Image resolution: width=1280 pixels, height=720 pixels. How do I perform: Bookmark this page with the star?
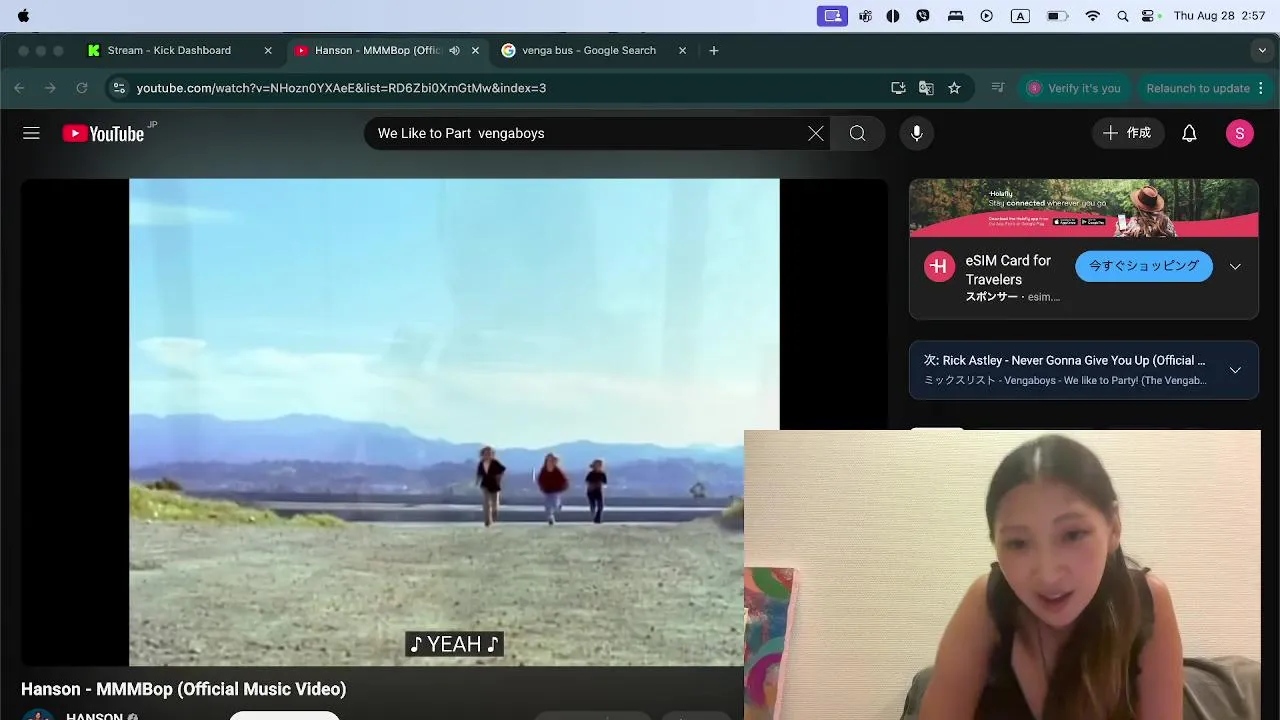[x=954, y=88]
